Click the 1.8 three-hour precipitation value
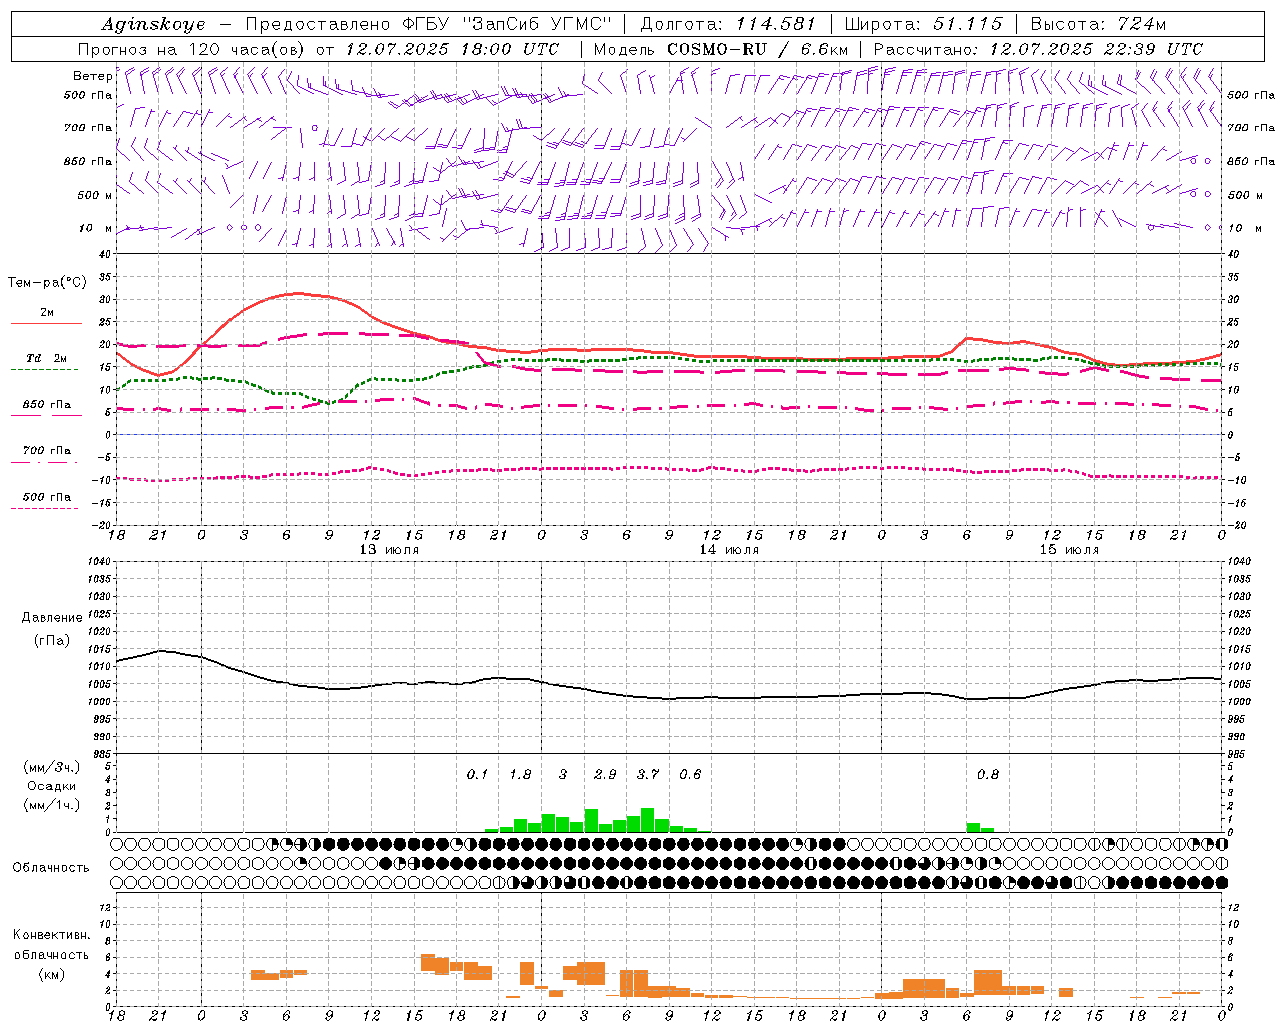Screen dimensions: 1280x1024 click(520, 775)
